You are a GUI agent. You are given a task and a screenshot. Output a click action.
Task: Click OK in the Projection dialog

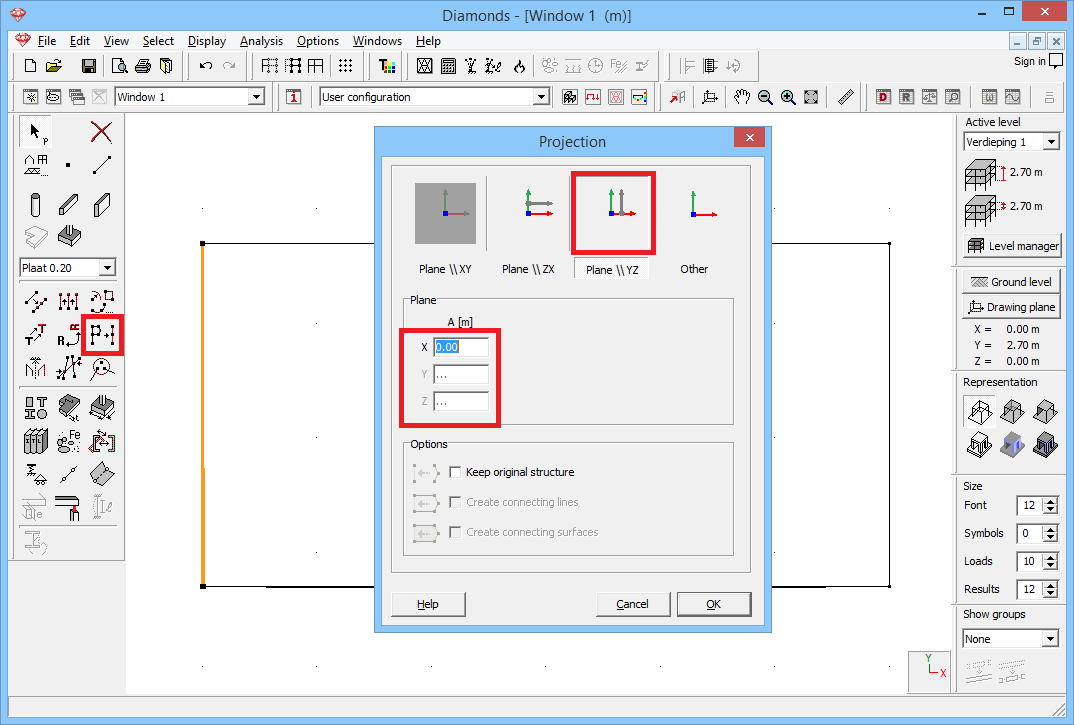(714, 604)
